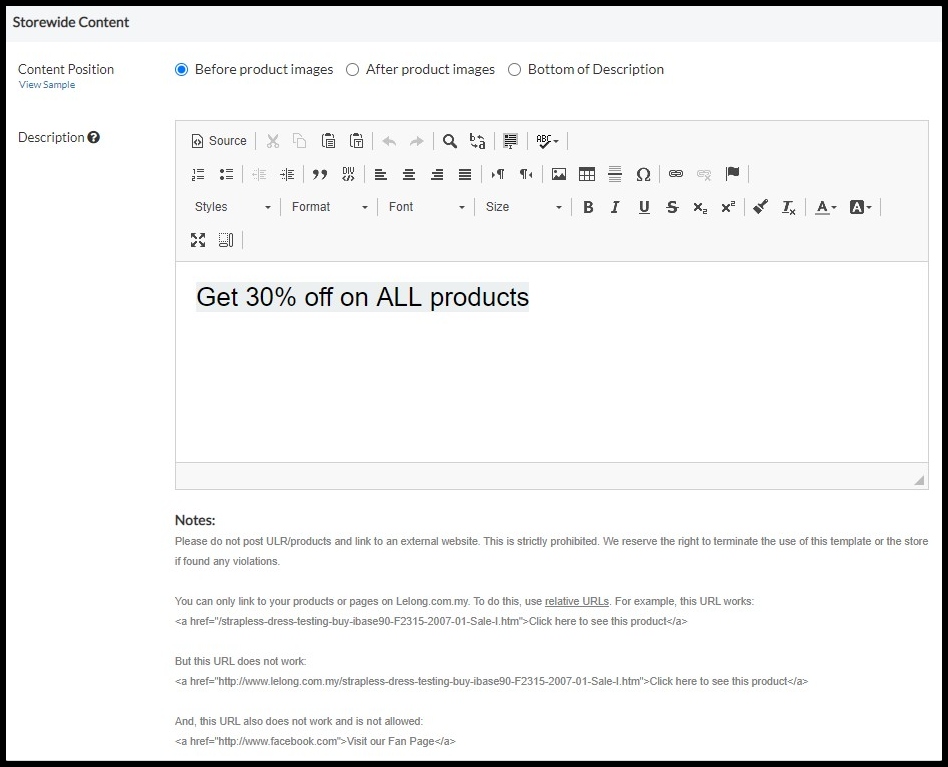Click the Unlink icon
The width and height of the screenshot is (948, 767).
coord(704,174)
